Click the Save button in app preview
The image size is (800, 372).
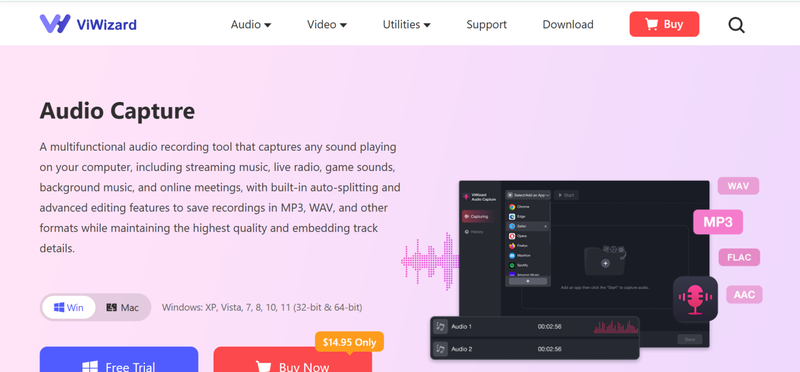tap(690, 339)
